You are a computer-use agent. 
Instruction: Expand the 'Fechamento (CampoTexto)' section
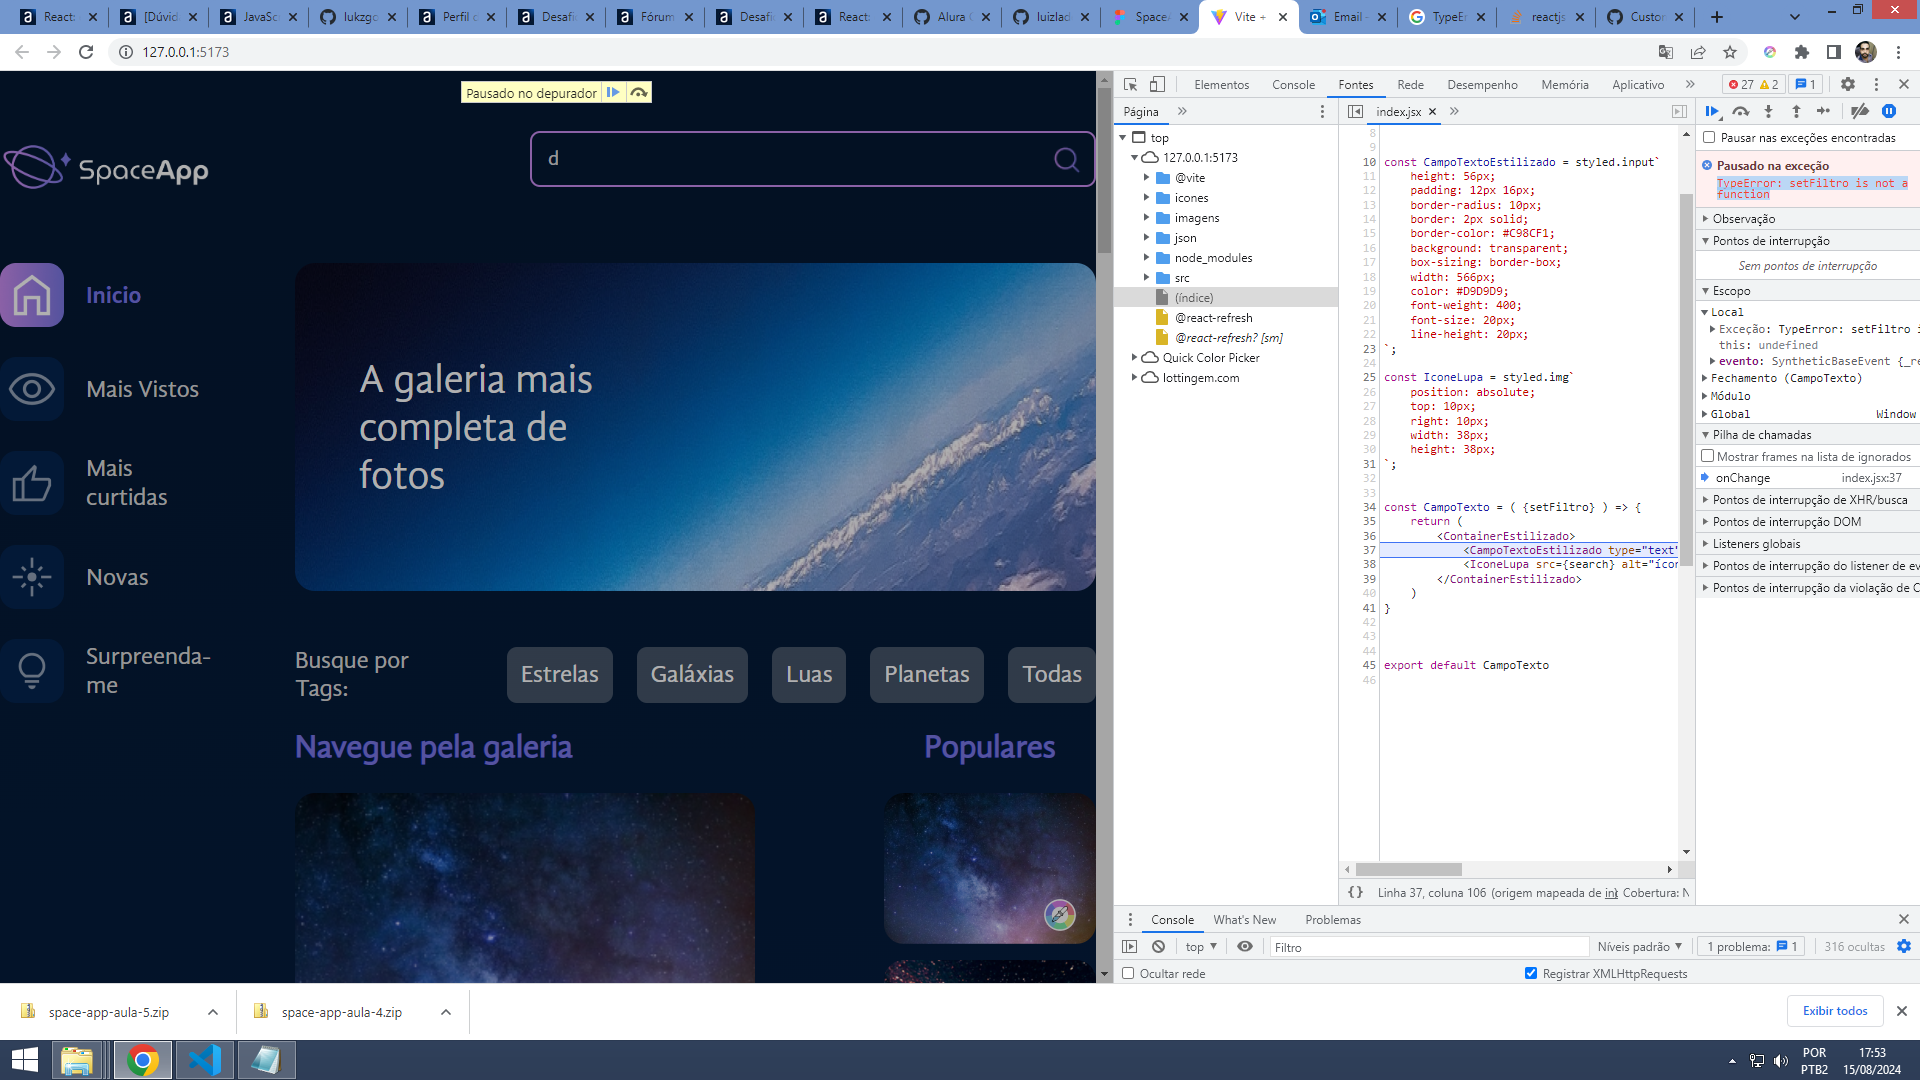(x=1708, y=378)
